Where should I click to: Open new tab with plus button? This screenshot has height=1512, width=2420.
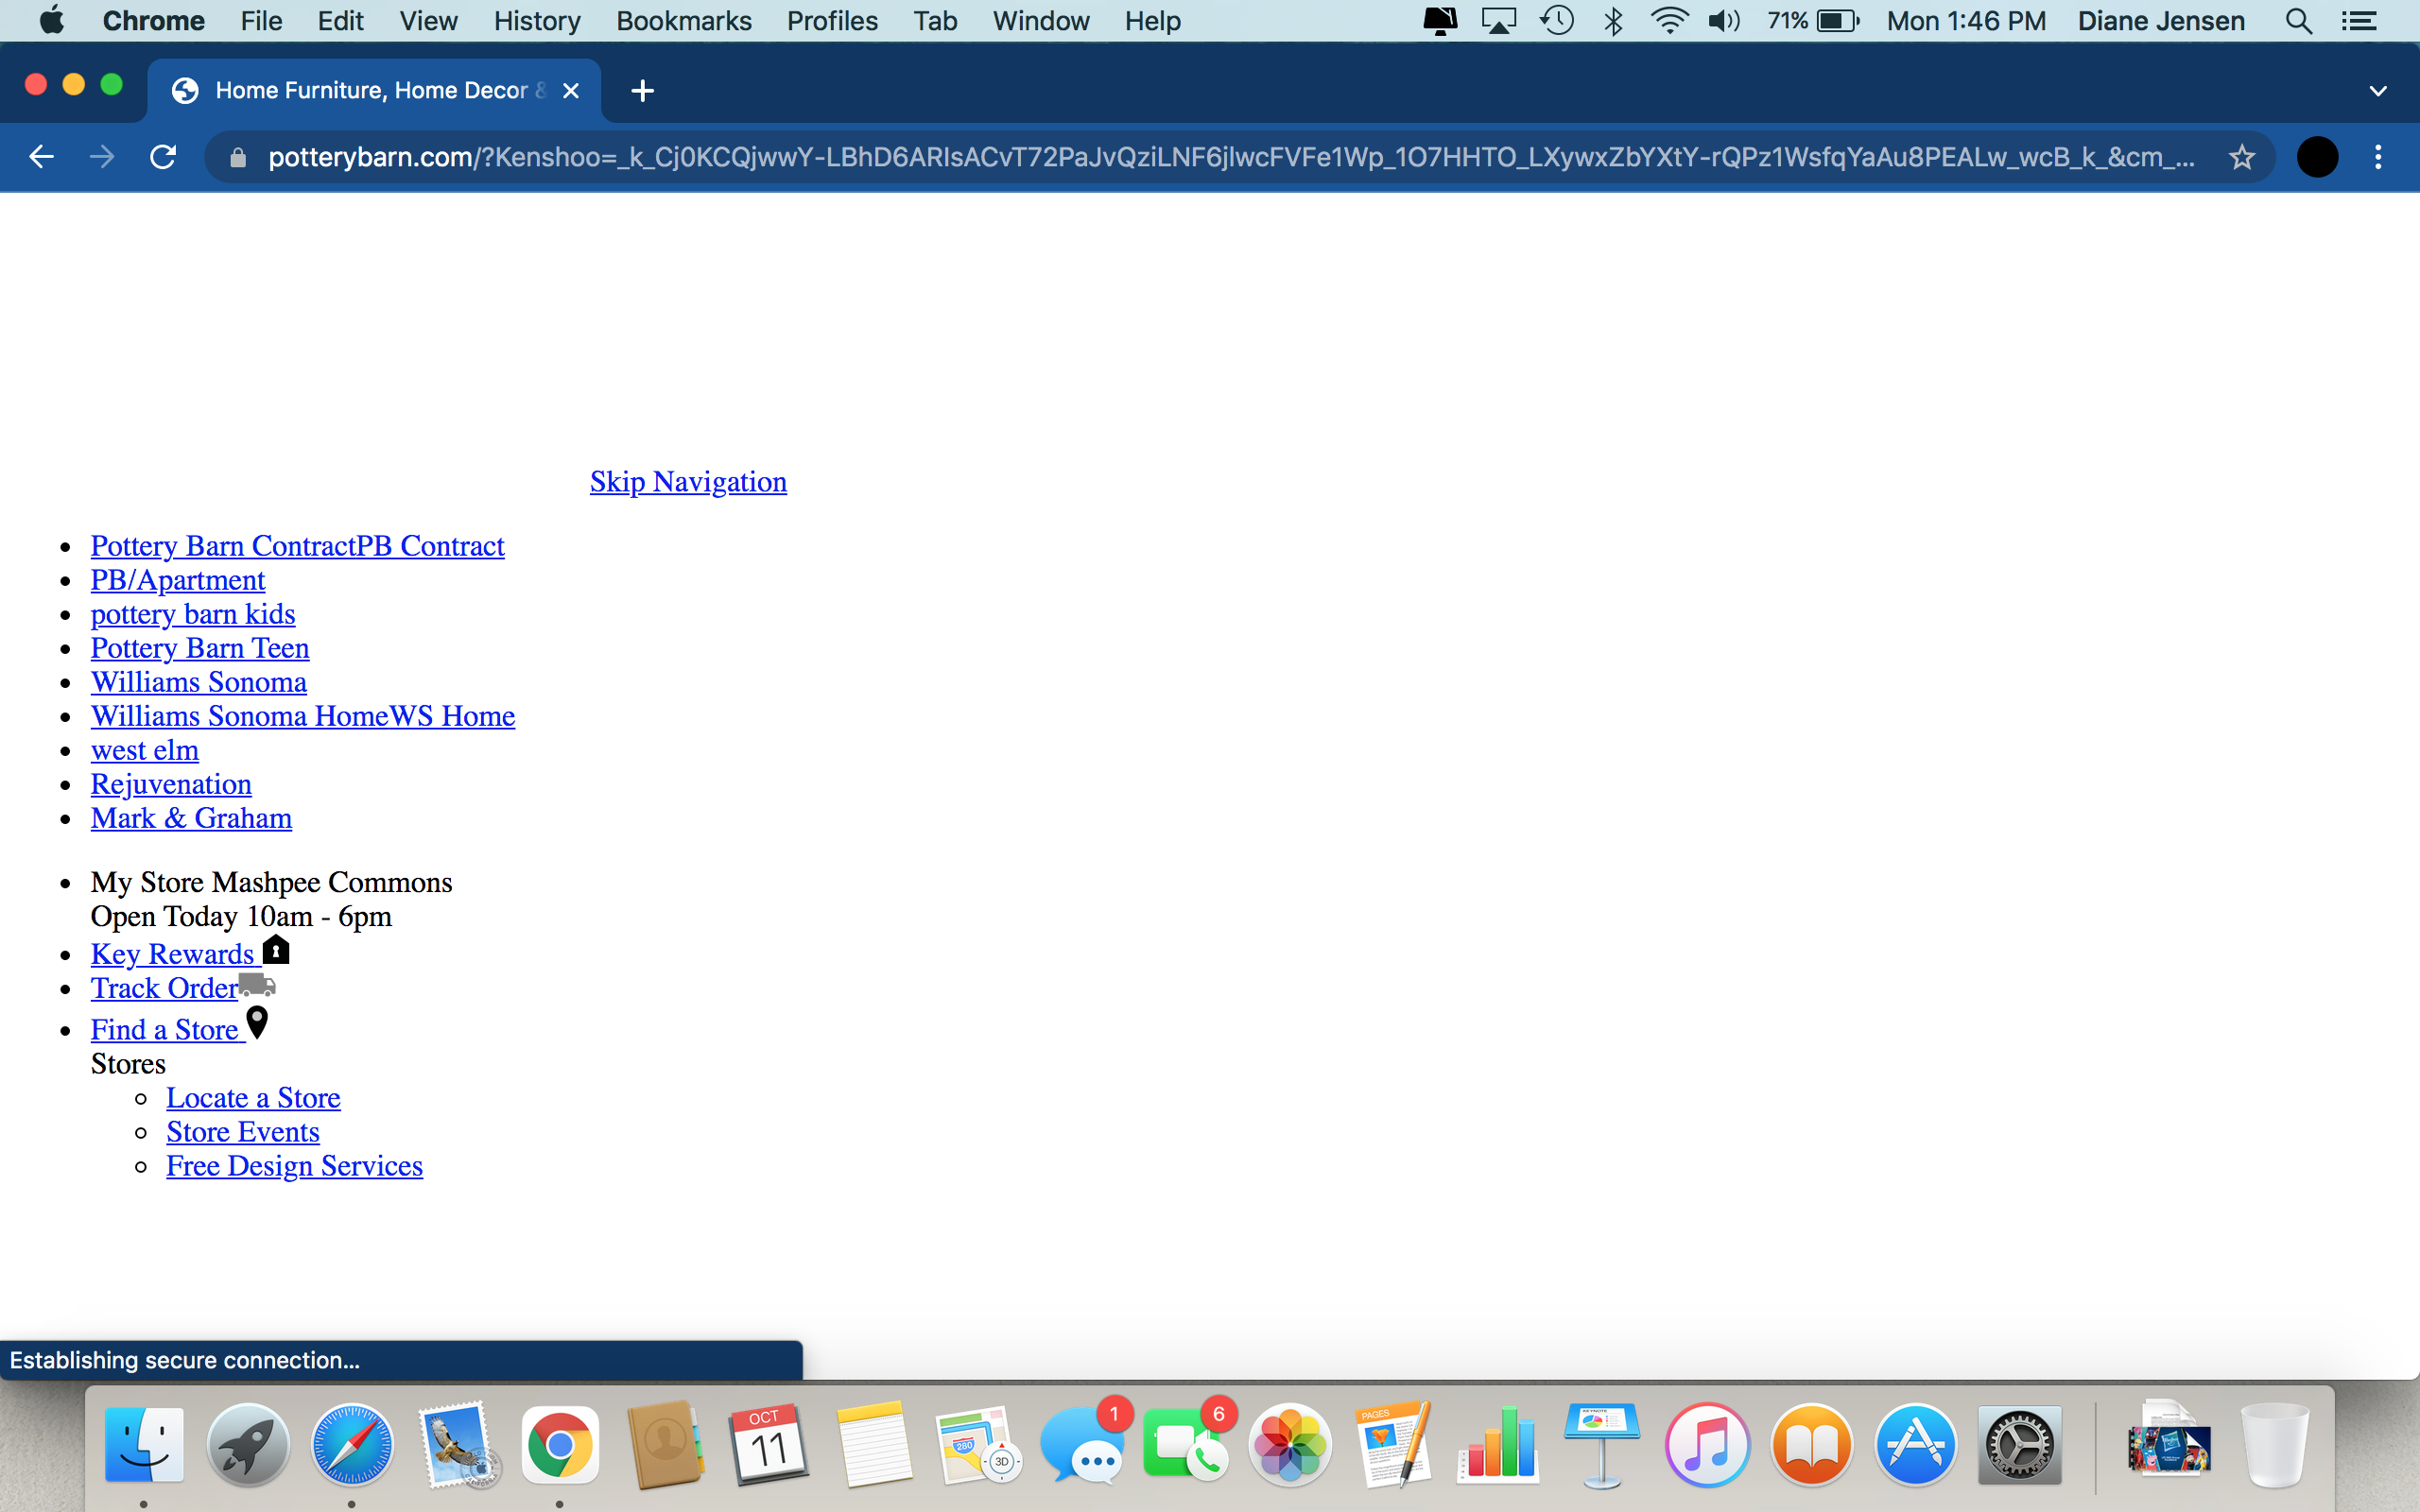[643, 89]
